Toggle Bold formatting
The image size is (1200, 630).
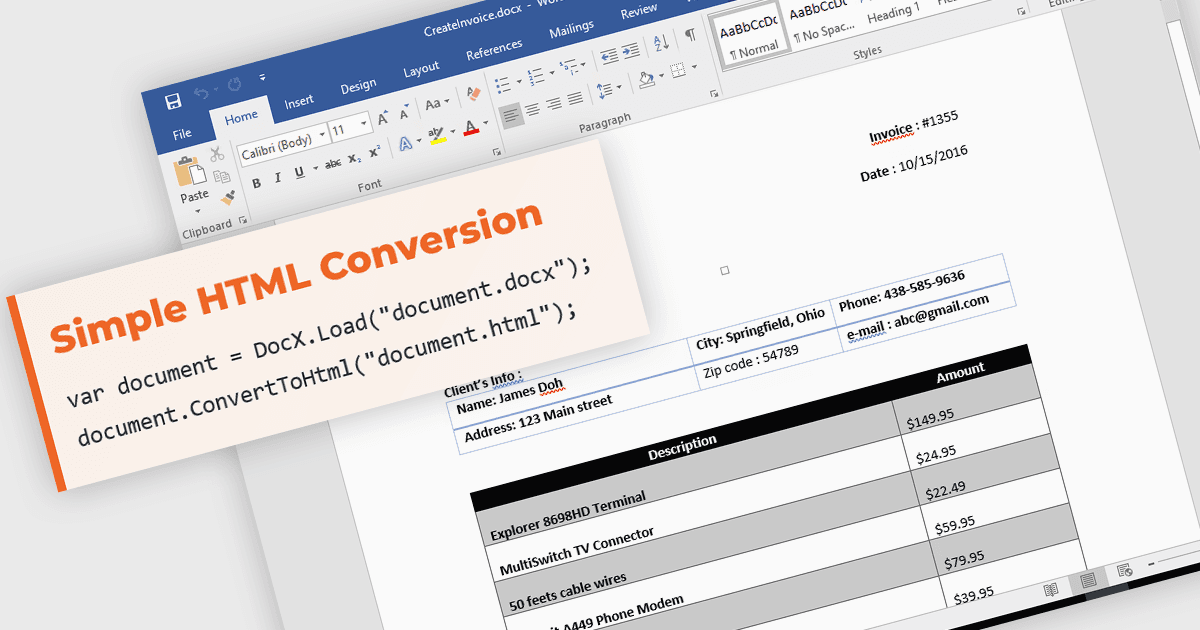pyautogui.click(x=256, y=182)
